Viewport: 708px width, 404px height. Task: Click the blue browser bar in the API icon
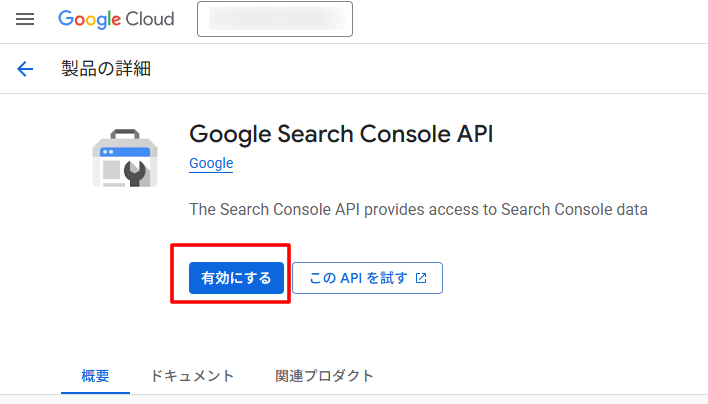[123, 153]
